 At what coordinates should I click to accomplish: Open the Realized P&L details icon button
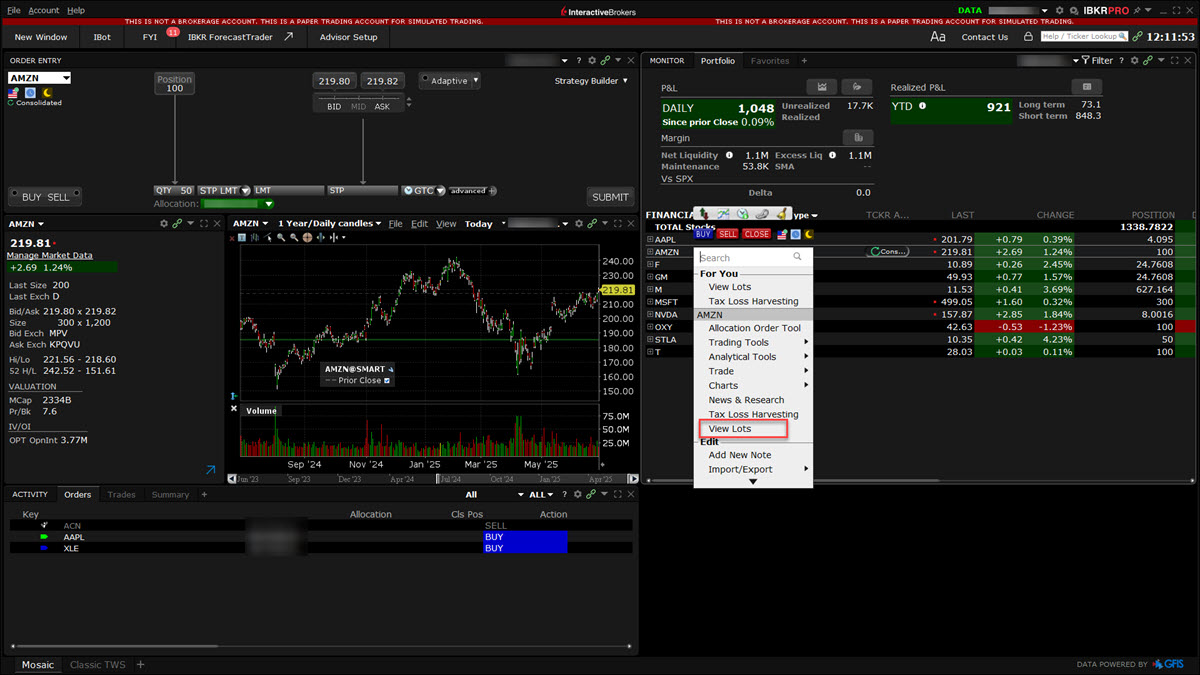click(1086, 87)
